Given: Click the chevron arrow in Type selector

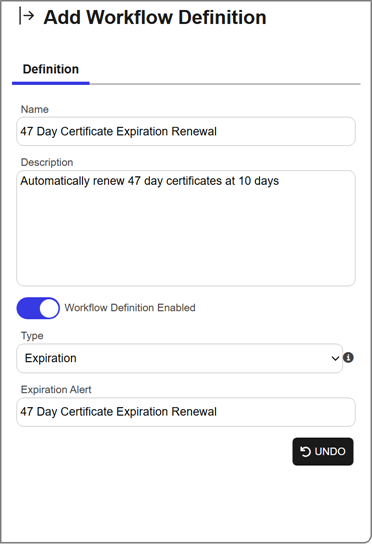Looking at the screenshot, I should (x=335, y=358).
